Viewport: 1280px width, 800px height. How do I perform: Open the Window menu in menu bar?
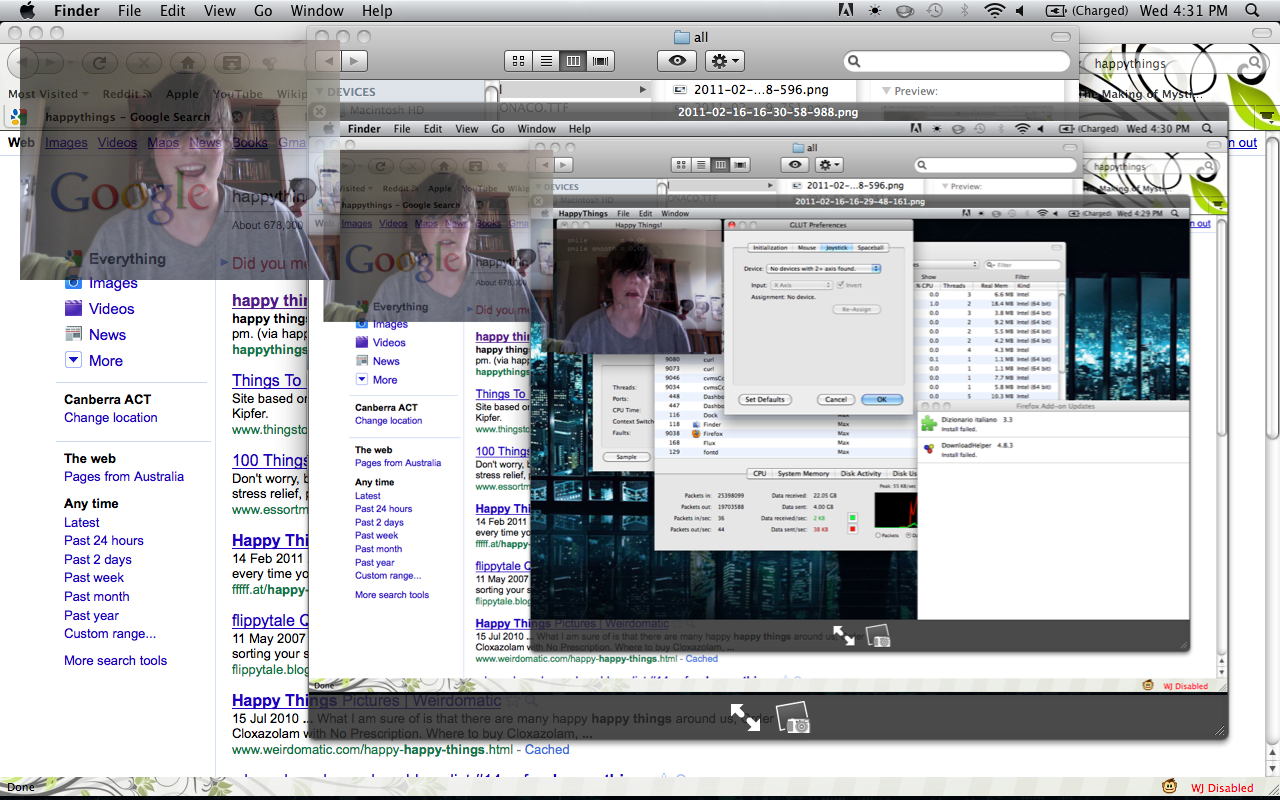[x=316, y=11]
